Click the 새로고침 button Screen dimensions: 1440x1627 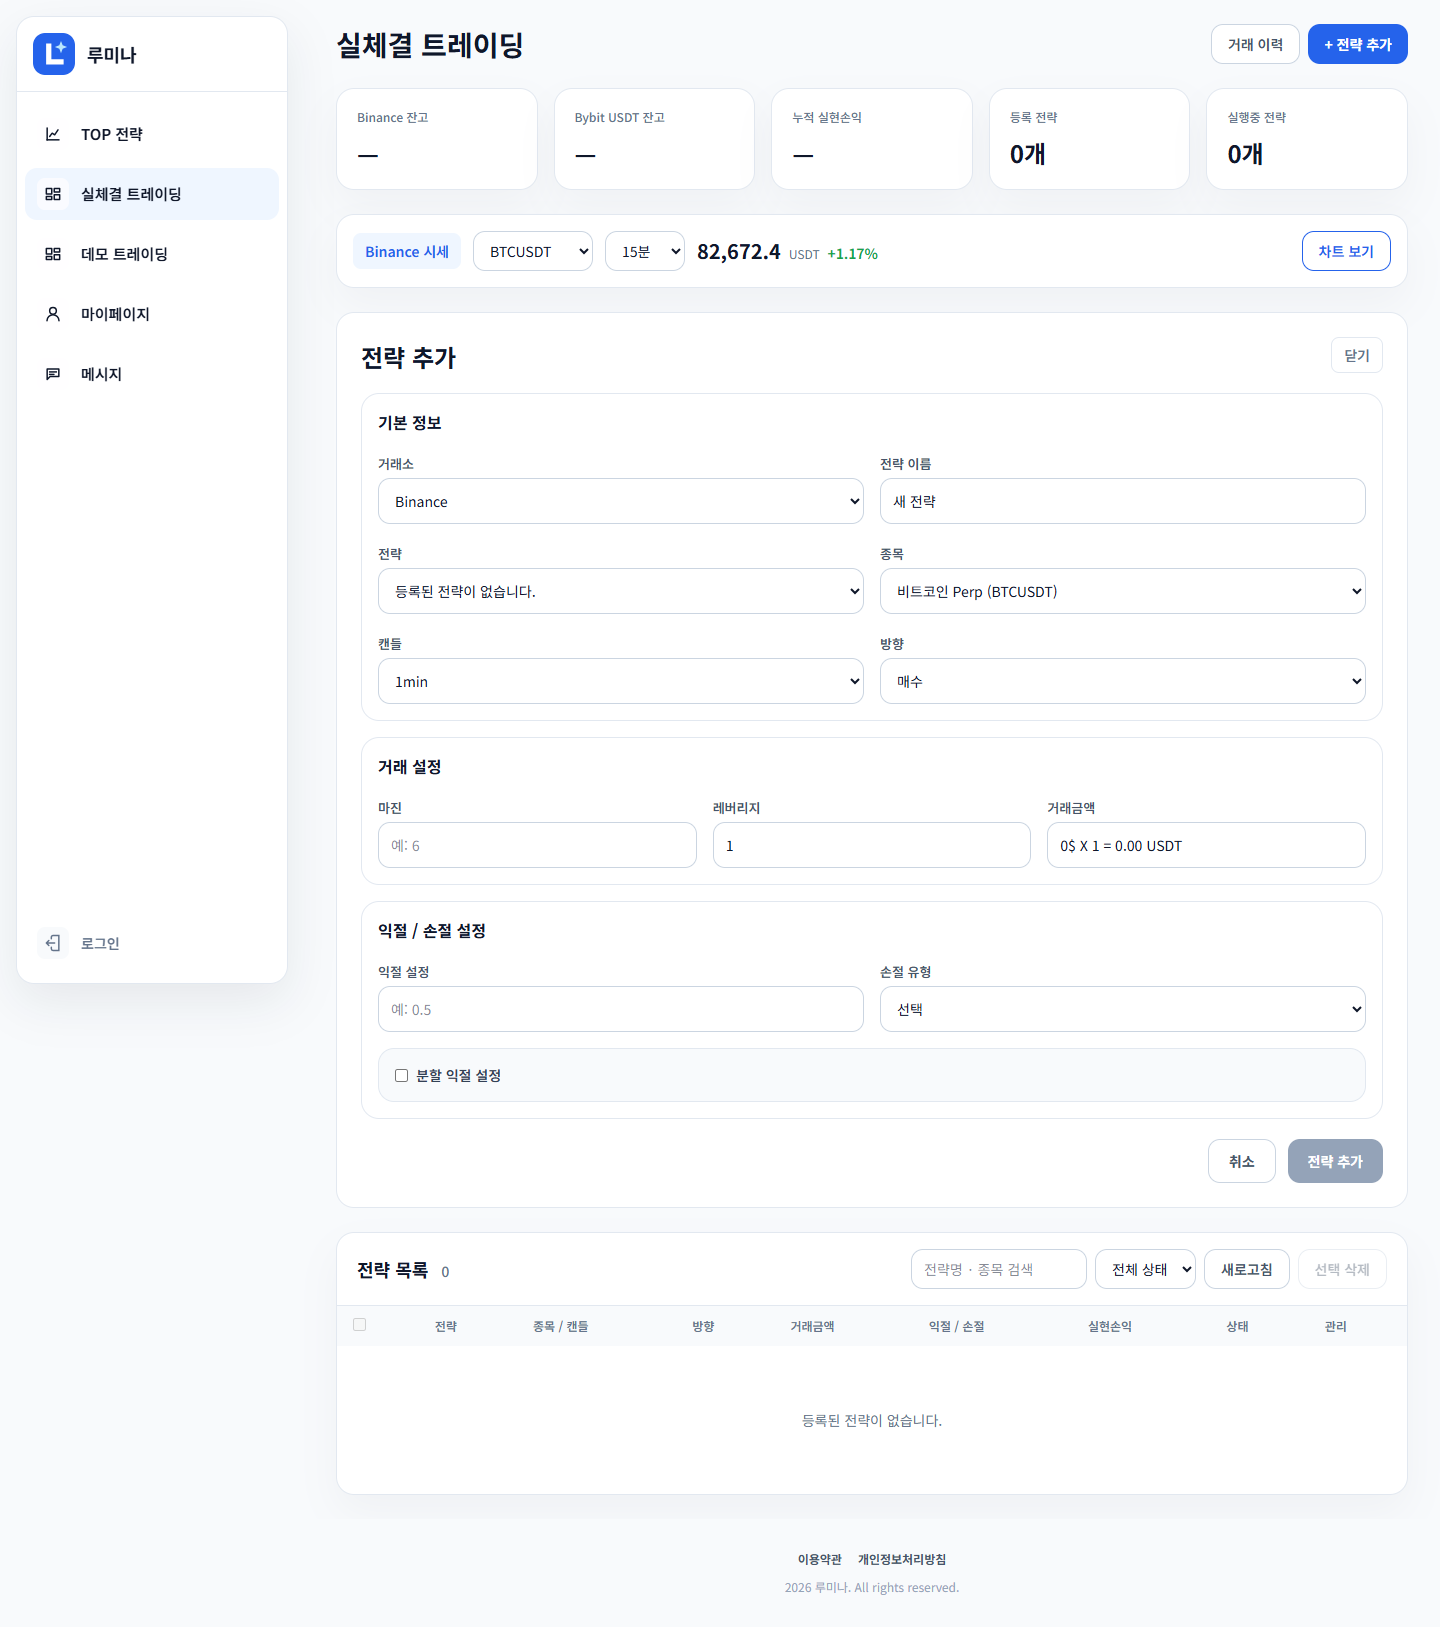(x=1247, y=1269)
